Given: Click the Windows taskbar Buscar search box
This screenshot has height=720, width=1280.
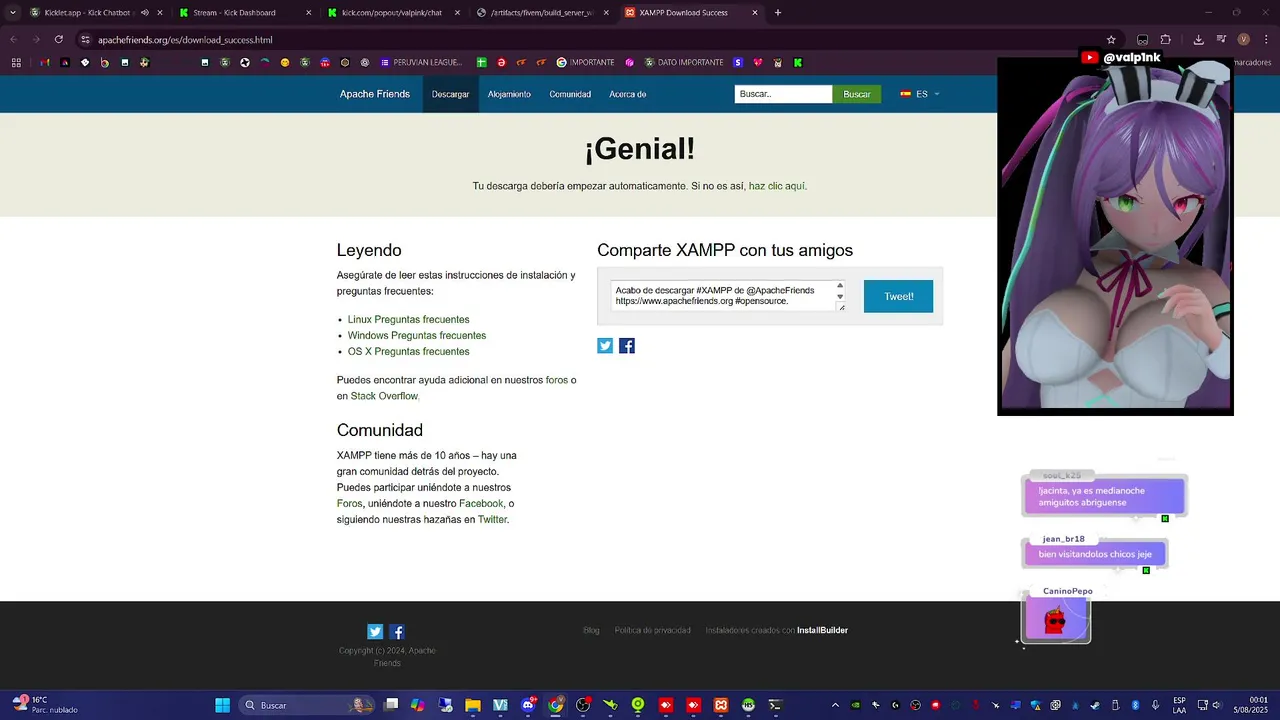Looking at the screenshot, I should coord(308,705).
